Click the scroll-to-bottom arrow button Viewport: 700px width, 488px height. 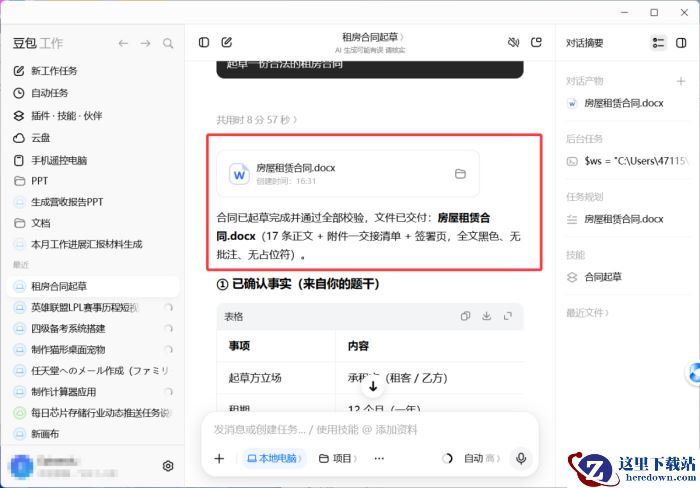click(x=373, y=386)
